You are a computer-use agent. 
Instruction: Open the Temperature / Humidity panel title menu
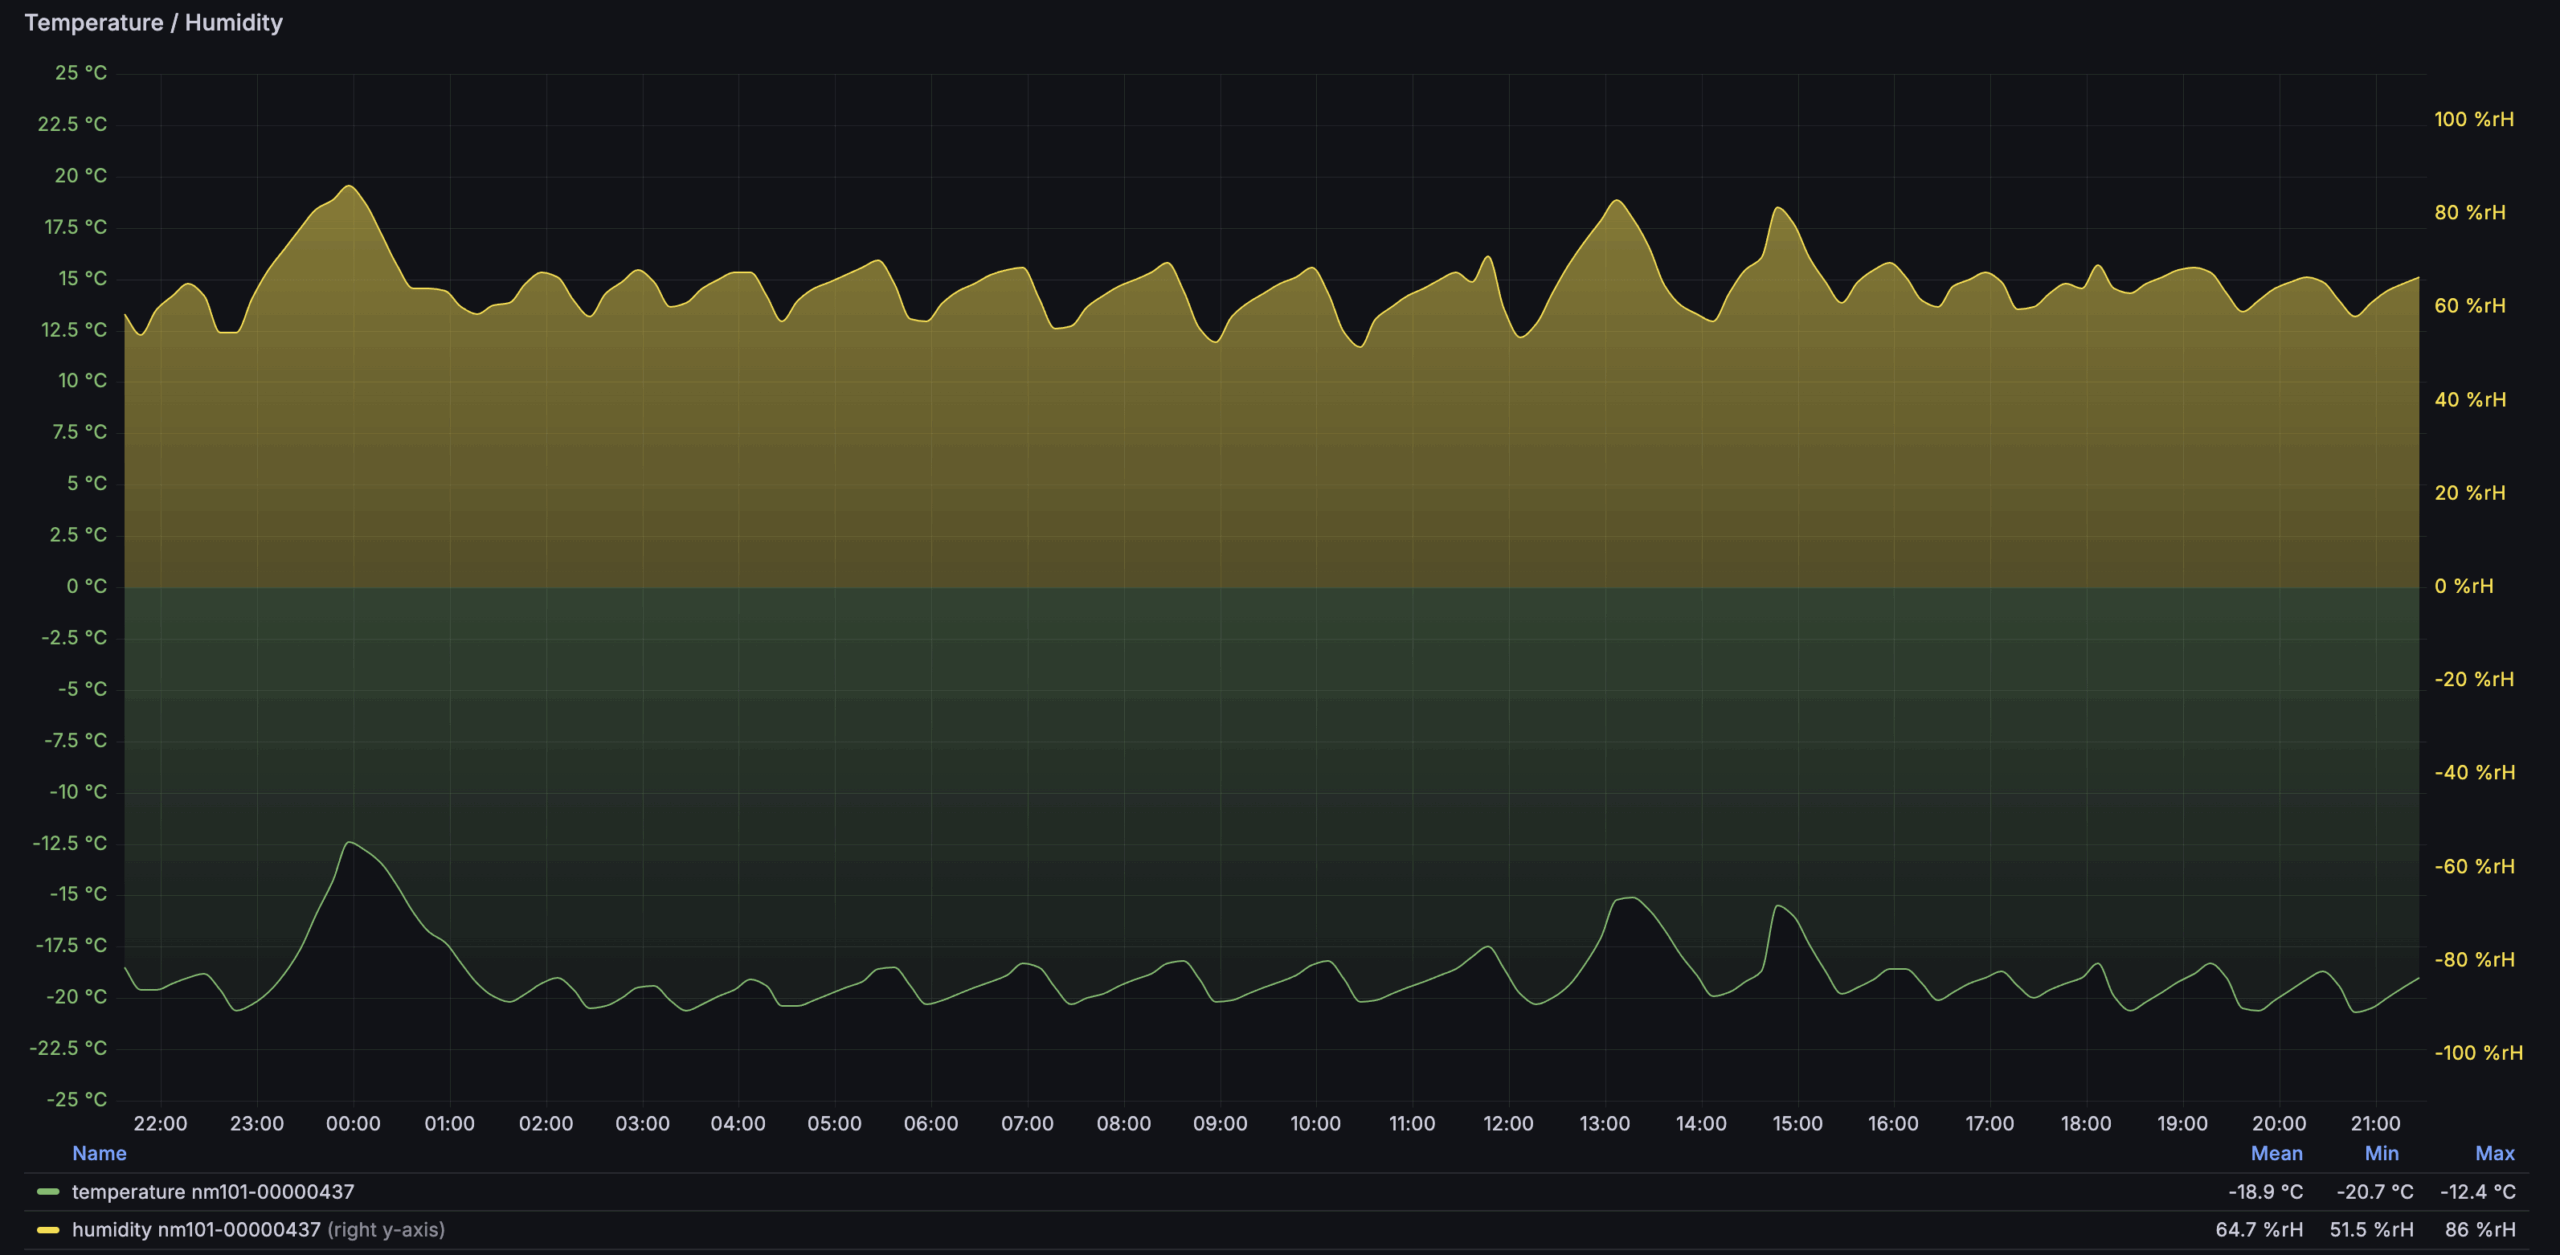(x=153, y=22)
